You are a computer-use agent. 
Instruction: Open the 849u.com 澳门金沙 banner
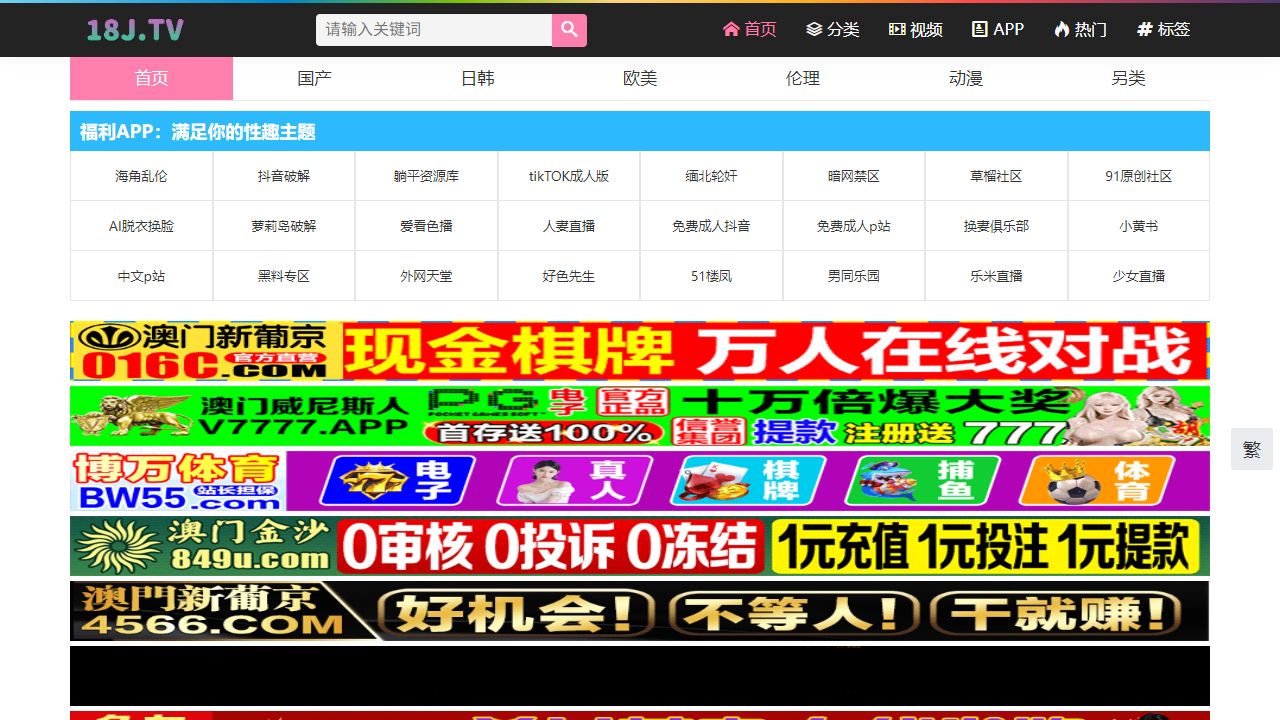point(640,546)
